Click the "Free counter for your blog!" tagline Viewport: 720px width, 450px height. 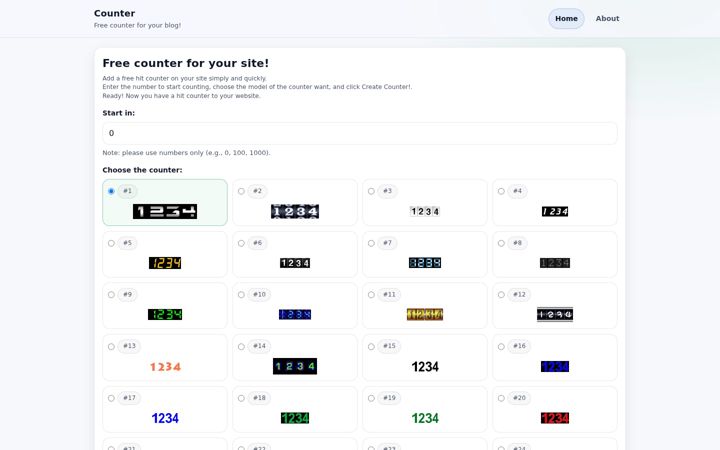(137, 25)
